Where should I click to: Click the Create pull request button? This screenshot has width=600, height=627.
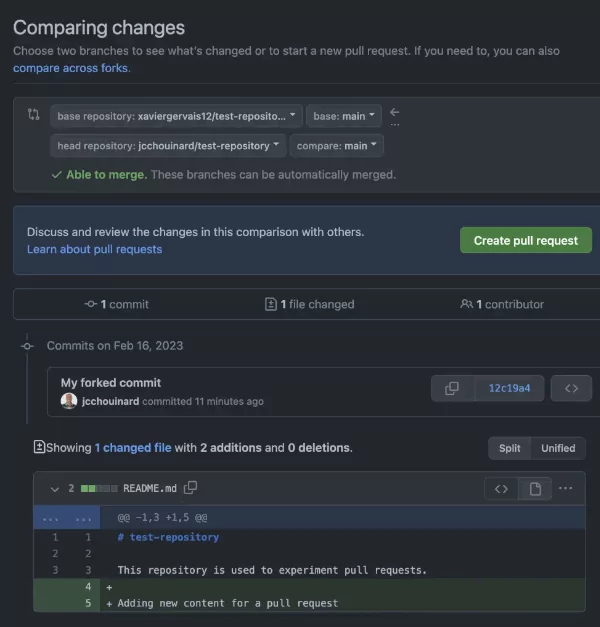(x=525, y=240)
